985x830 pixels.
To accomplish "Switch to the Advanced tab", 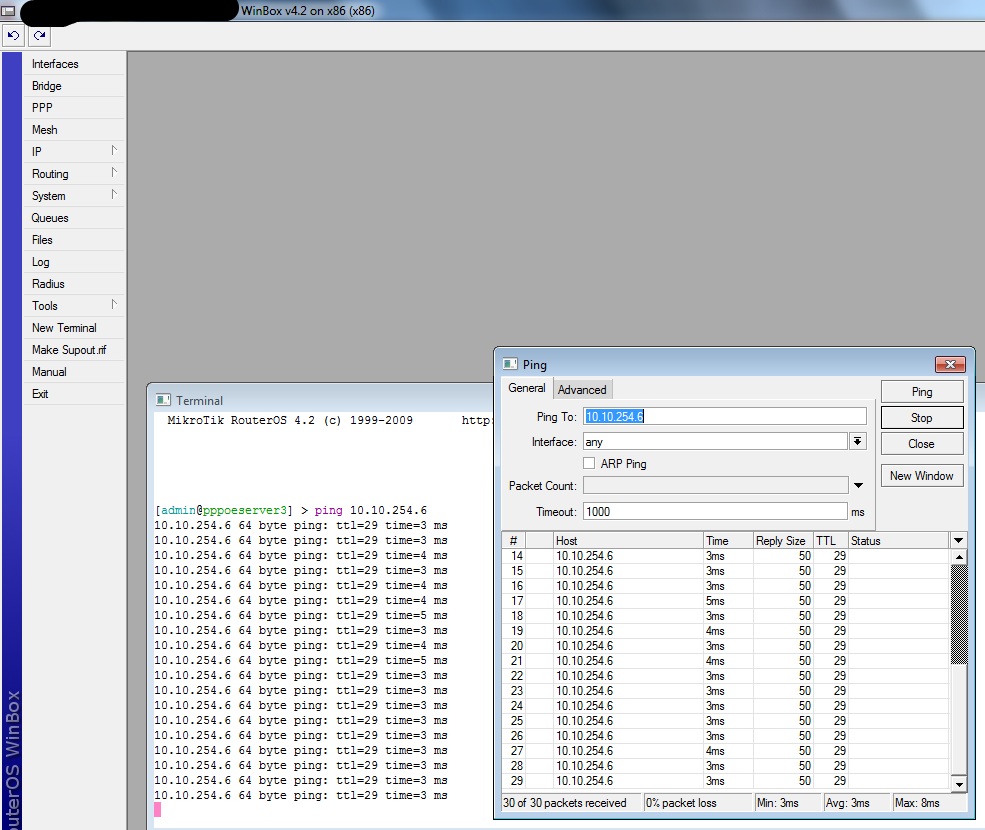I will click(582, 390).
